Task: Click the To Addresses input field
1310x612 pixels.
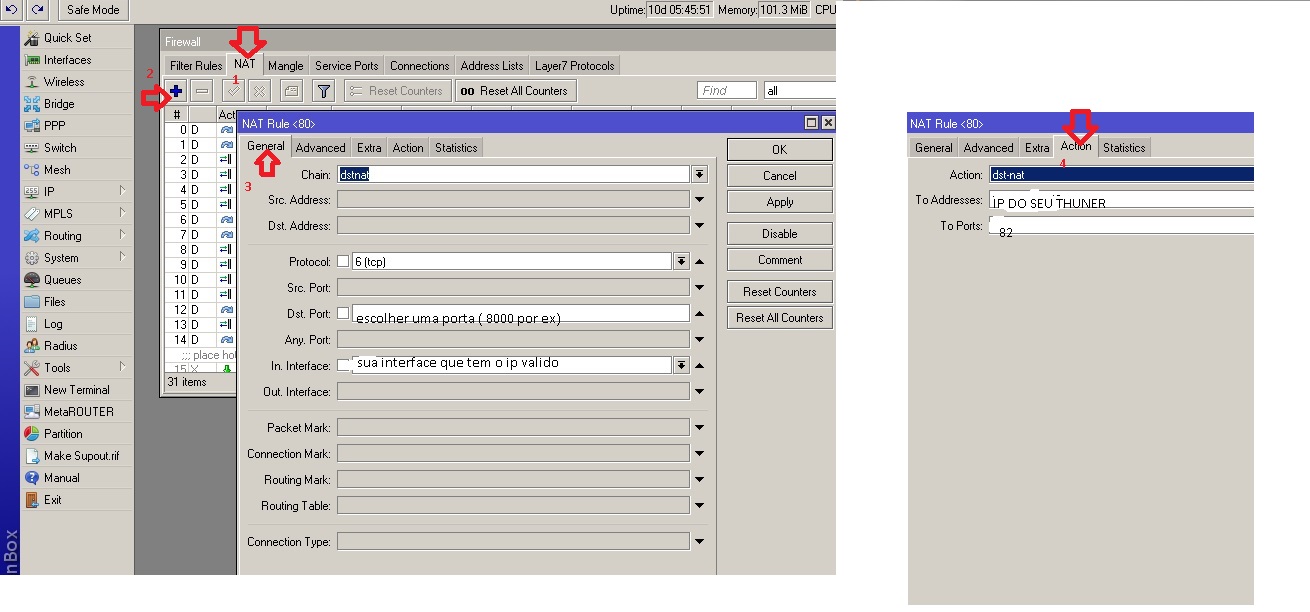Action: point(1120,200)
